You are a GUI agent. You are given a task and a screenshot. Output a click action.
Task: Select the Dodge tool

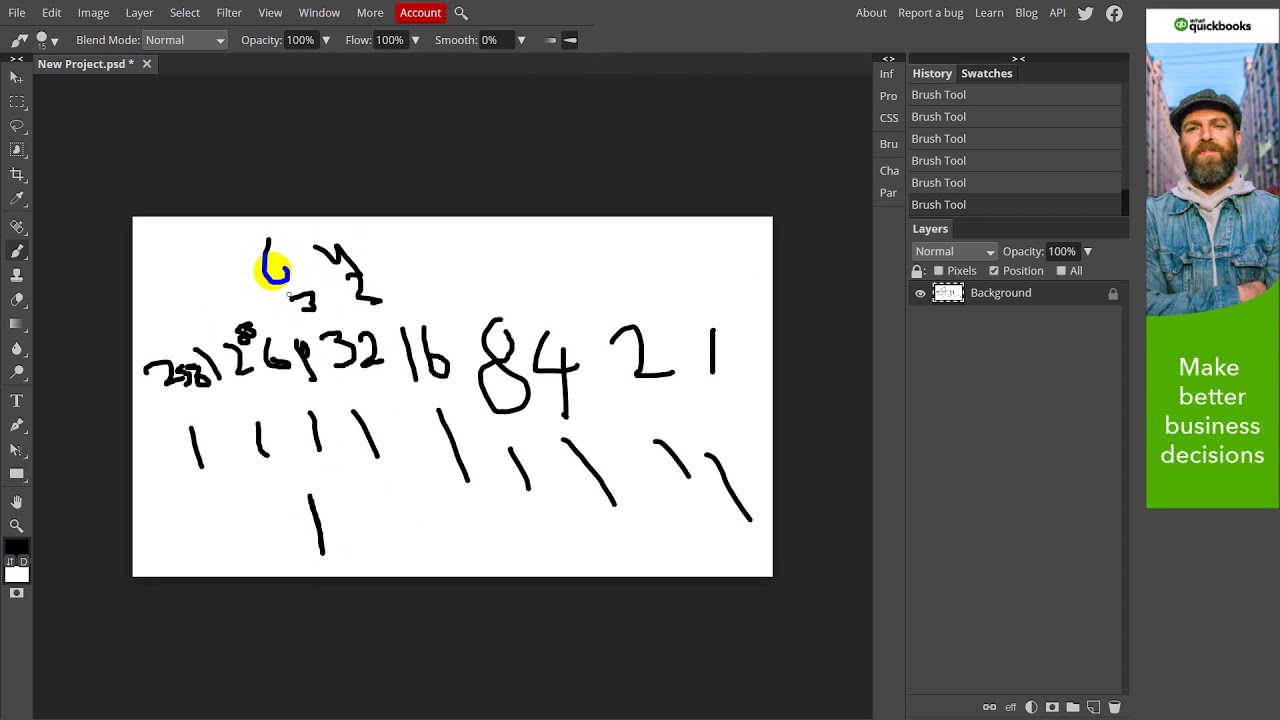click(x=17, y=372)
